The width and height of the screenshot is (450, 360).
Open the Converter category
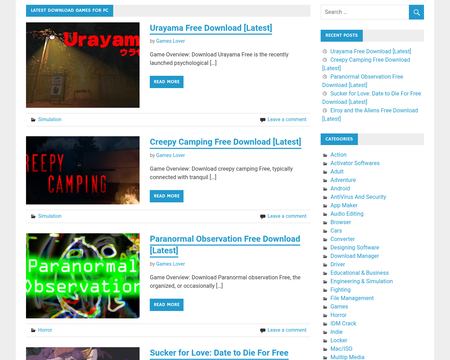(x=342, y=239)
